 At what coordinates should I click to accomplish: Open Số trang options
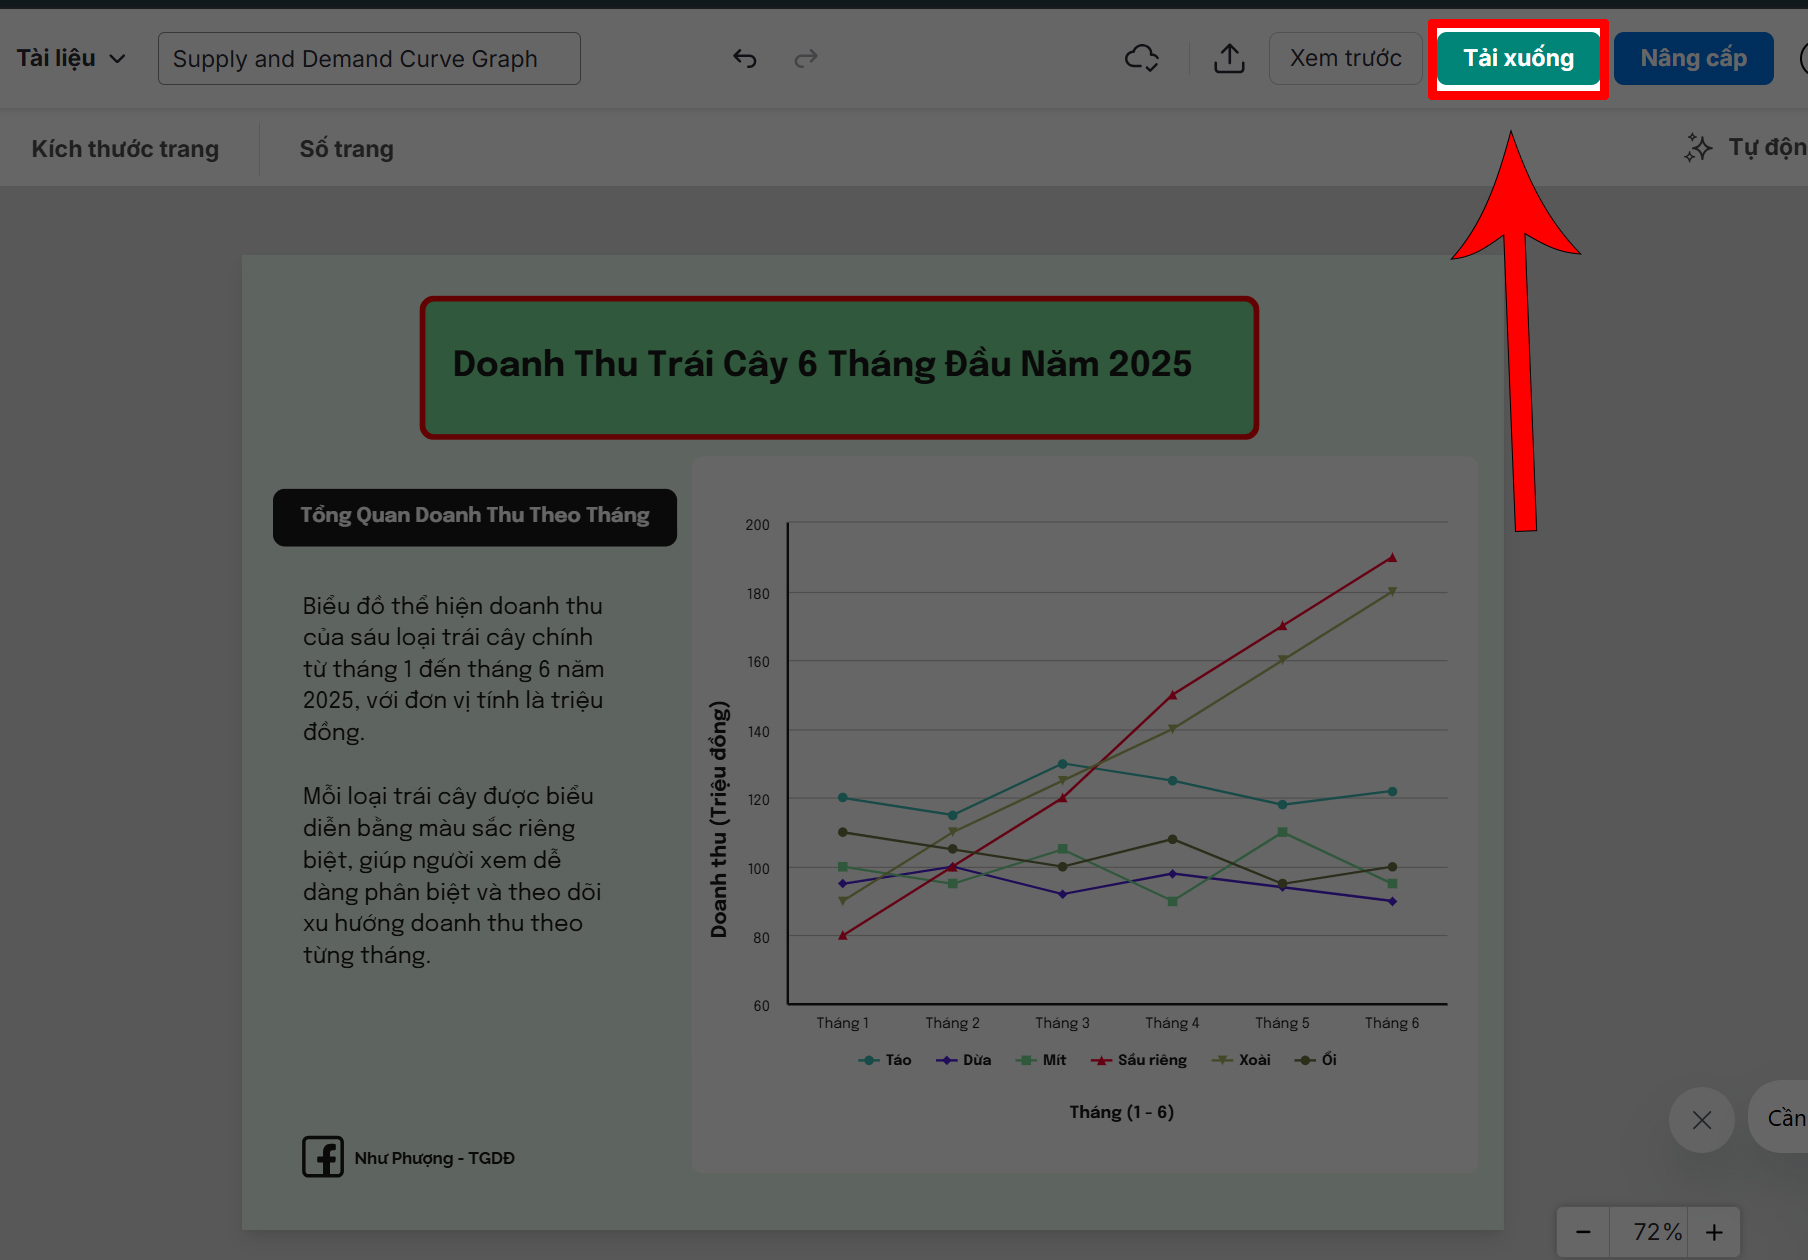(346, 149)
